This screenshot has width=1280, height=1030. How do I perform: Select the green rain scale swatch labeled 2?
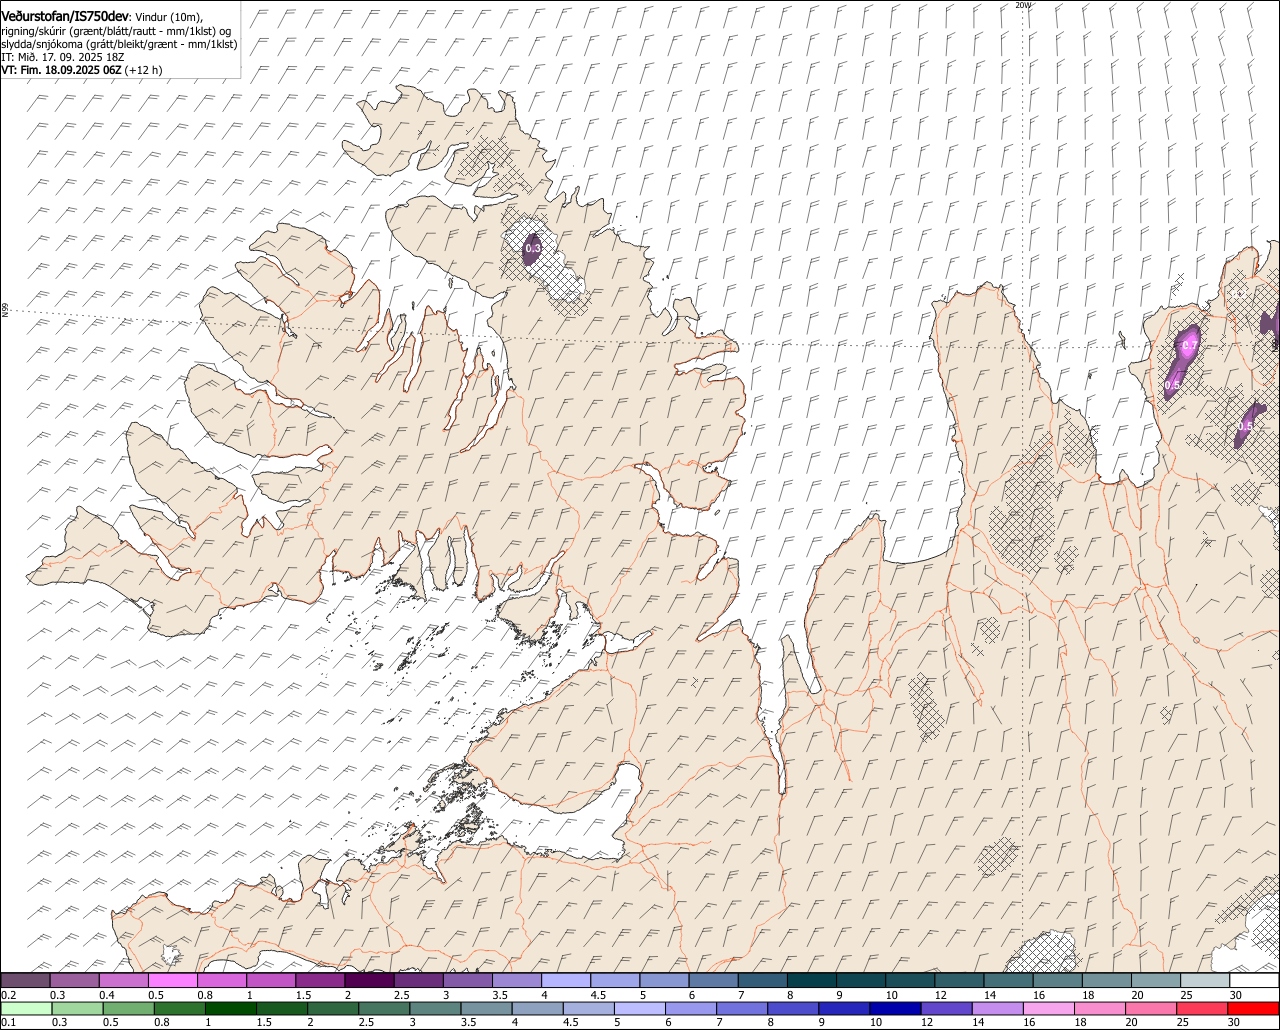333,1008
